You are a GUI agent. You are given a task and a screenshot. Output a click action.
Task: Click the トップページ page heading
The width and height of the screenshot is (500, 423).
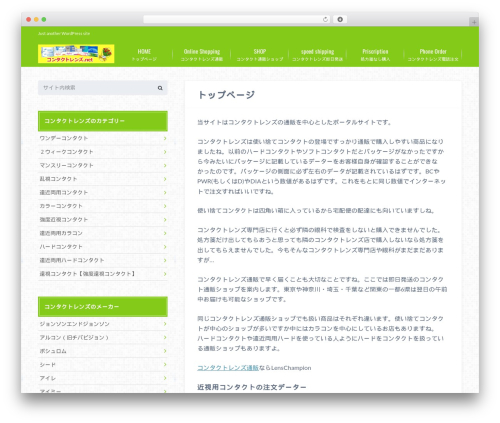(x=226, y=95)
